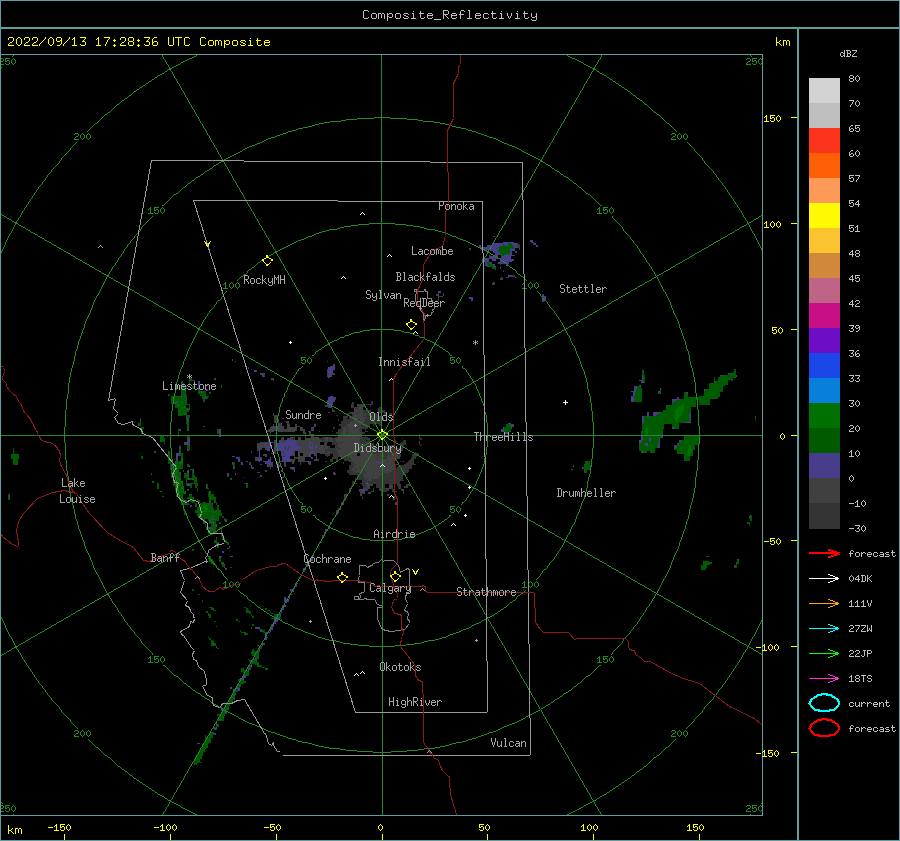
Task: Click the yellow diamond marker near Cochrane
Action: point(342,577)
